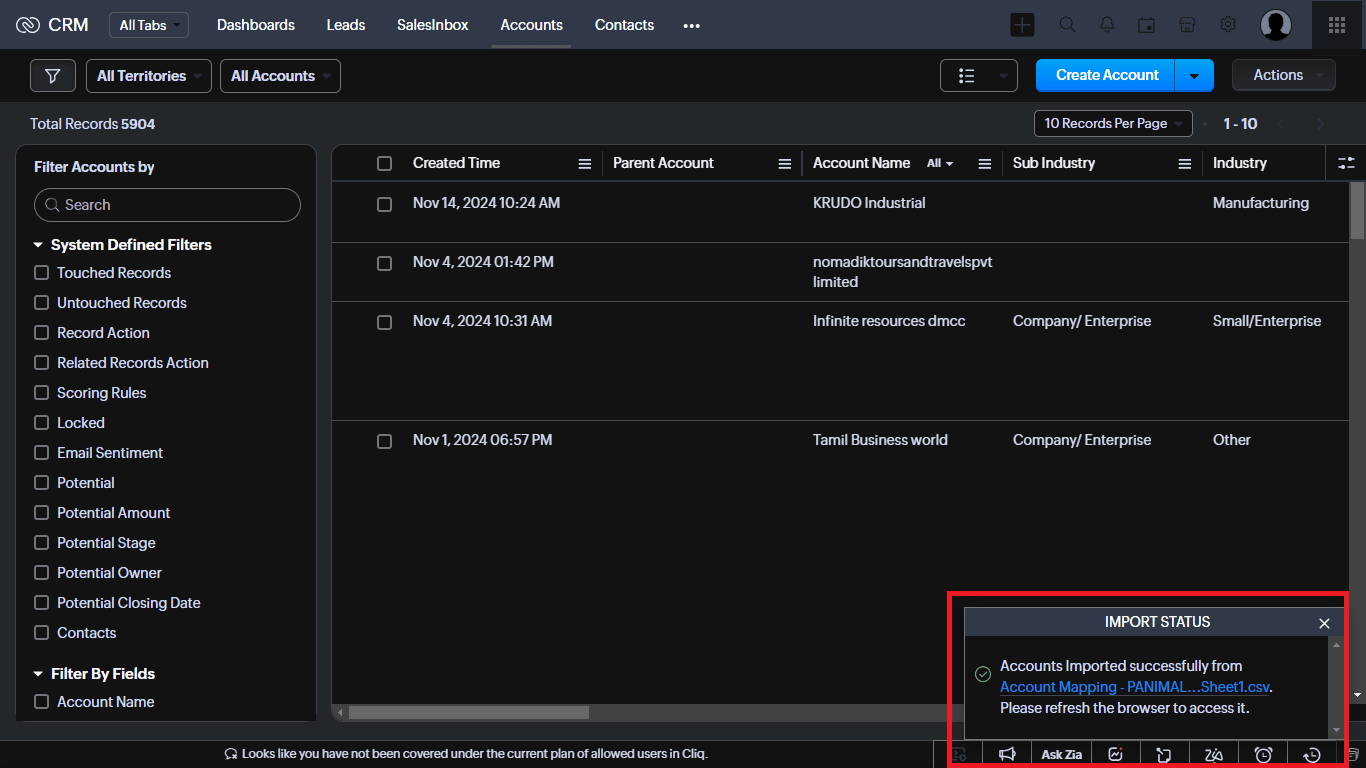Click the Zia scribble icon in bottom bar
Screen dimensions: 1366x768
point(1214,755)
